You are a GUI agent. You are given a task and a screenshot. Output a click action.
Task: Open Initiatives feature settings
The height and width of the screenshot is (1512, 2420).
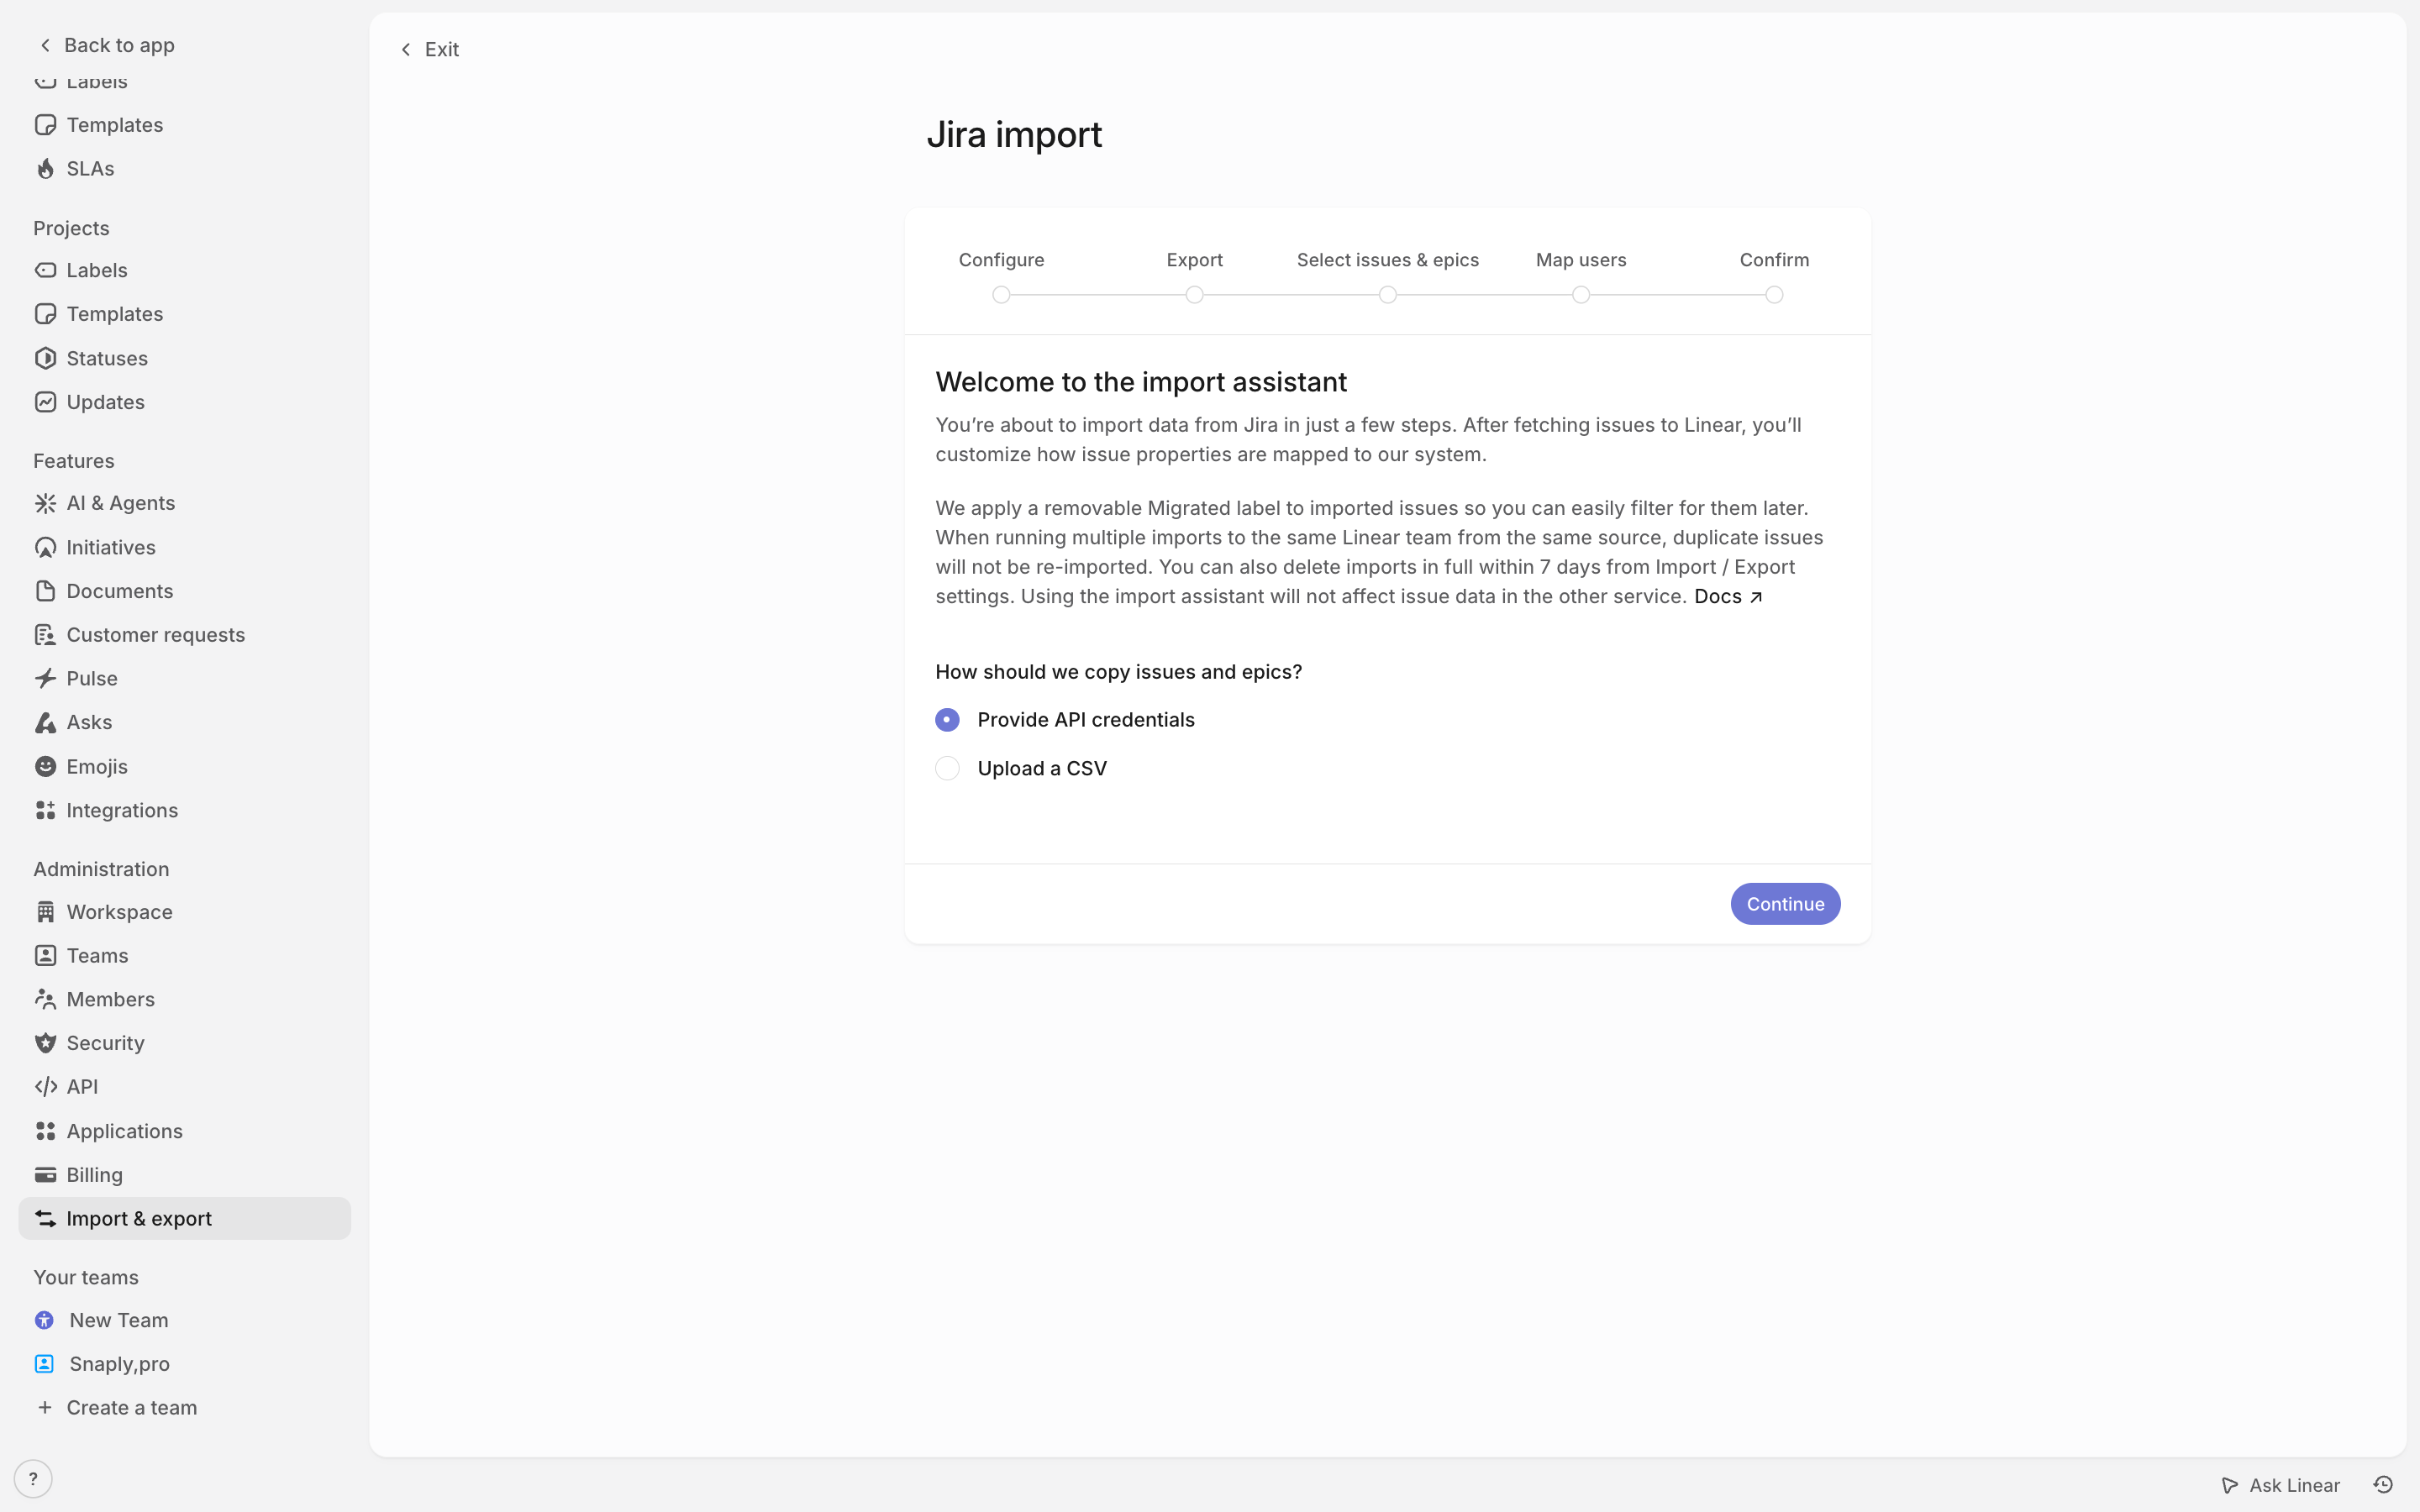point(185,547)
